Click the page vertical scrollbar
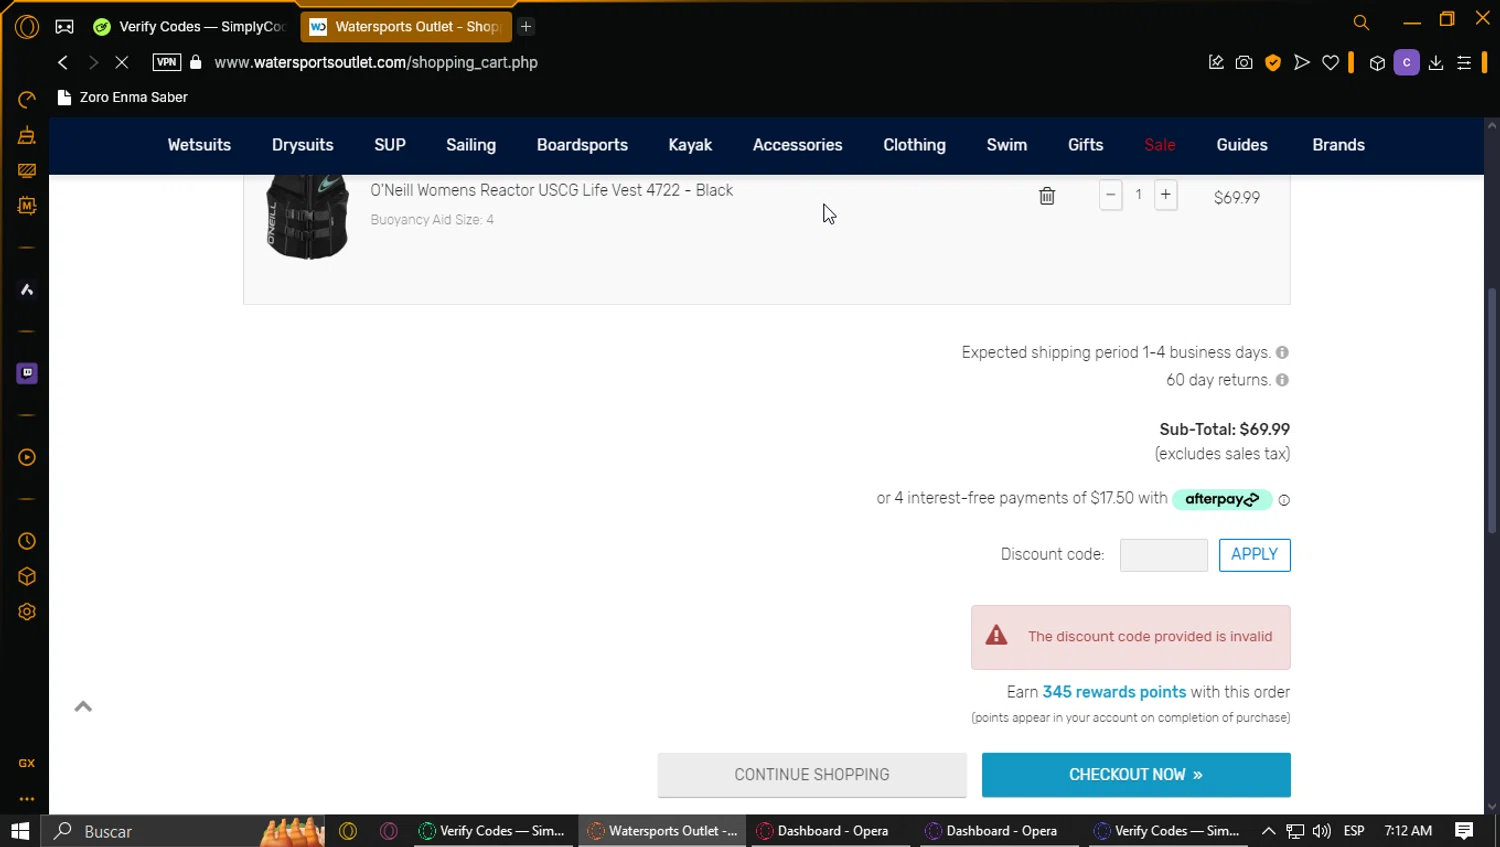Image resolution: width=1500 pixels, height=847 pixels. (1492, 410)
